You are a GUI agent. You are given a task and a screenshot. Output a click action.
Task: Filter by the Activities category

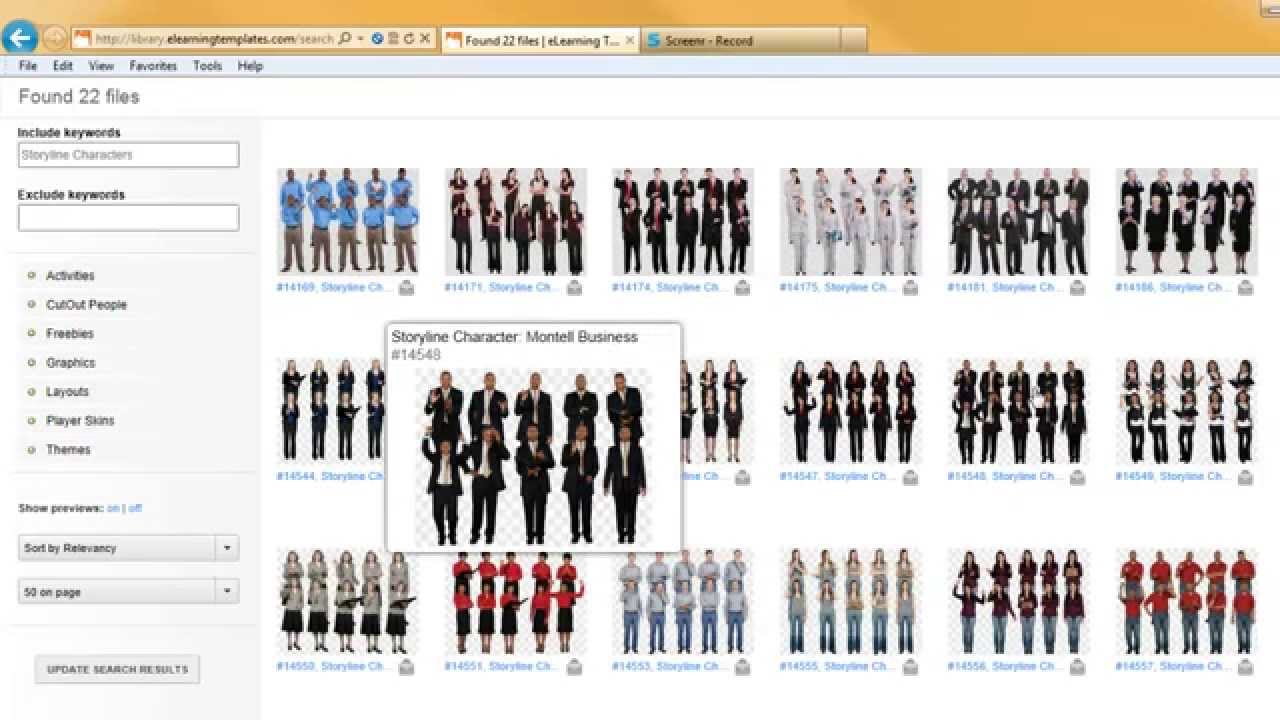[x=70, y=275]
